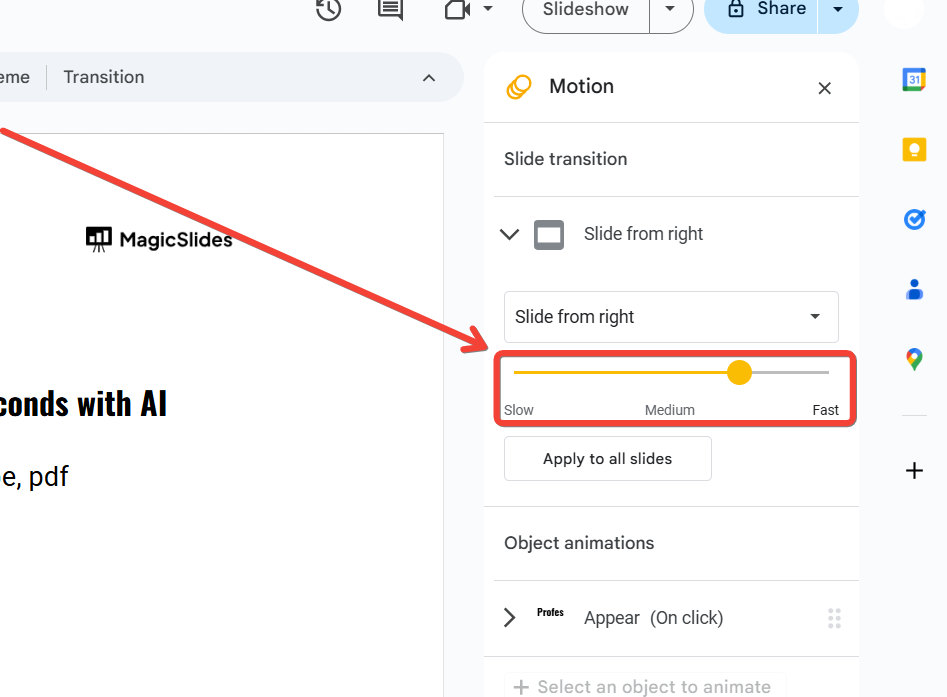Open Contacts side panel icon
The image size is (947, 697).
pos(914,289)
